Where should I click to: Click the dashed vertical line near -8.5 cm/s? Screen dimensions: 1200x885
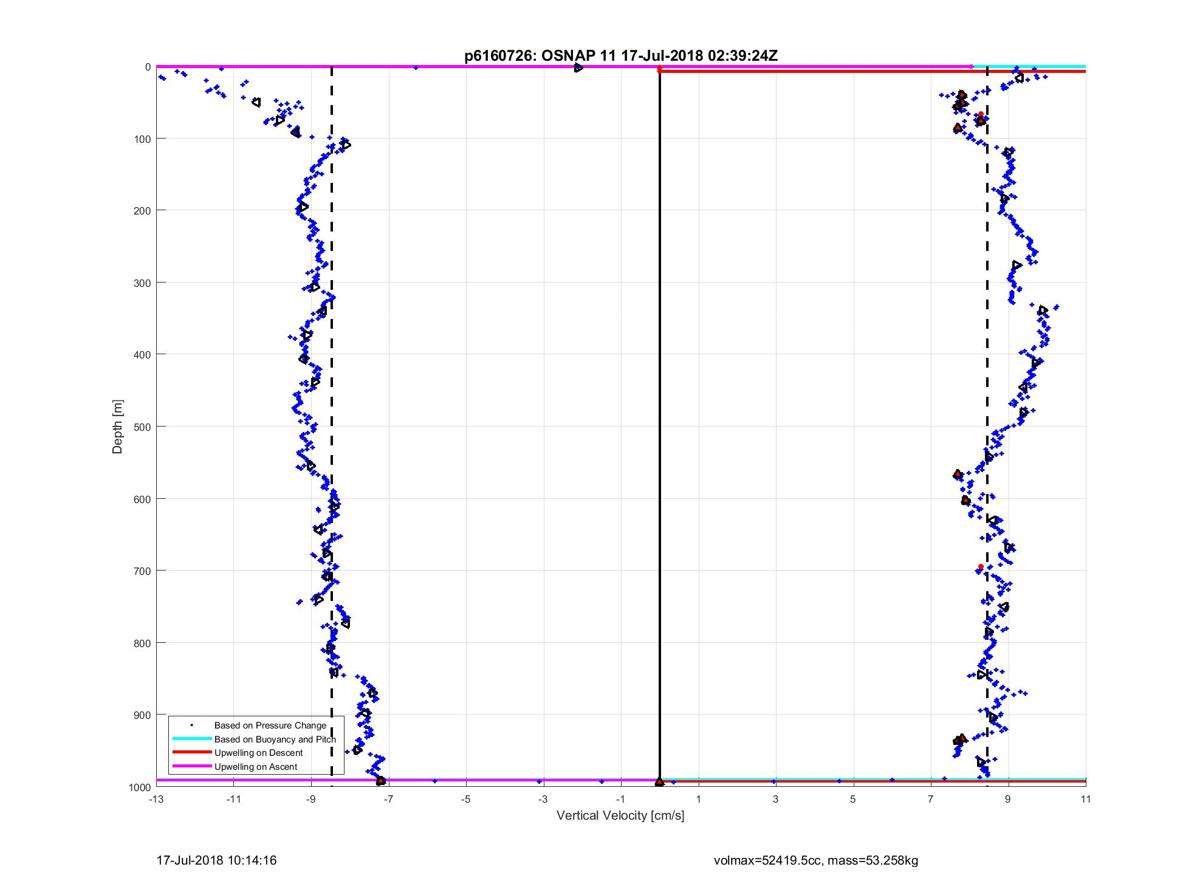[332, 426]
